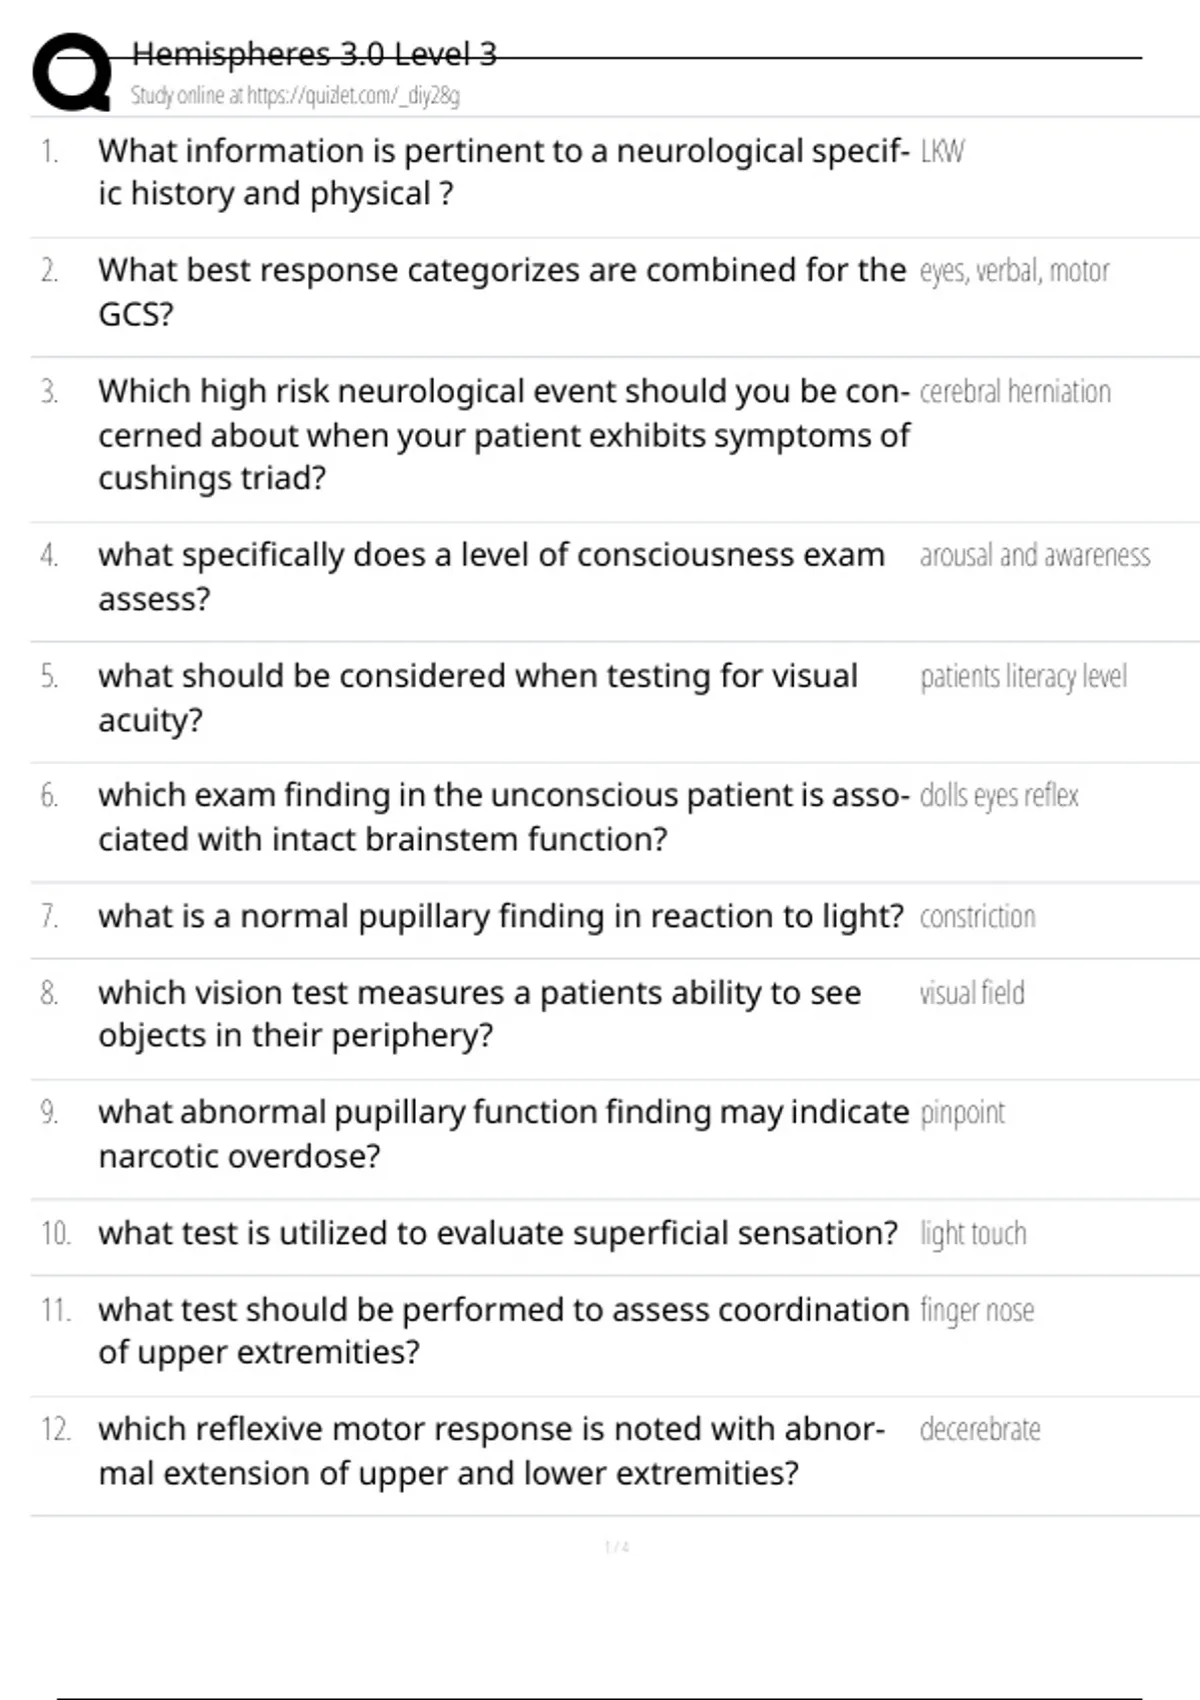Select the answer 'constriction'
Screen dimensions: 1200x1700
point(977,917)
